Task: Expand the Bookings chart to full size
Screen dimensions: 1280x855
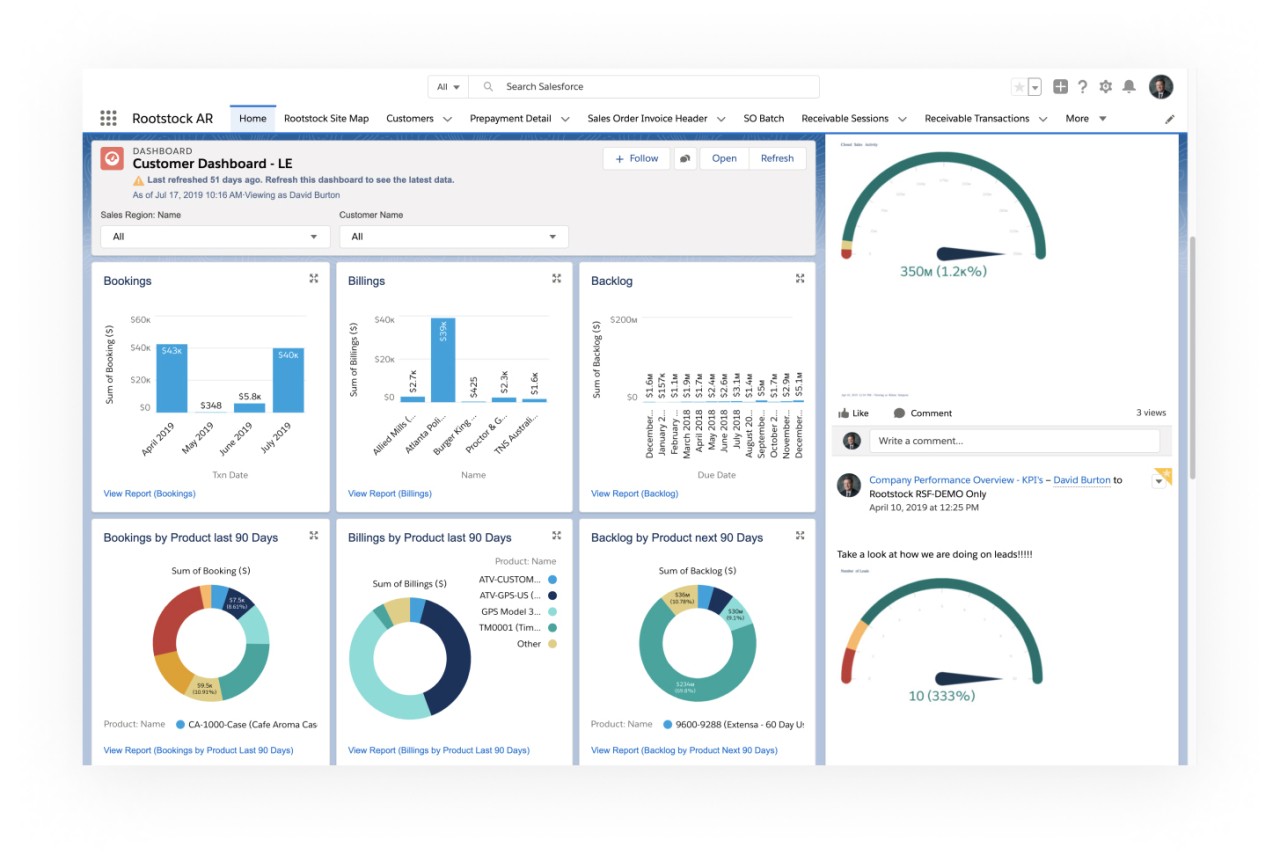Action: [x=314, y=279]
